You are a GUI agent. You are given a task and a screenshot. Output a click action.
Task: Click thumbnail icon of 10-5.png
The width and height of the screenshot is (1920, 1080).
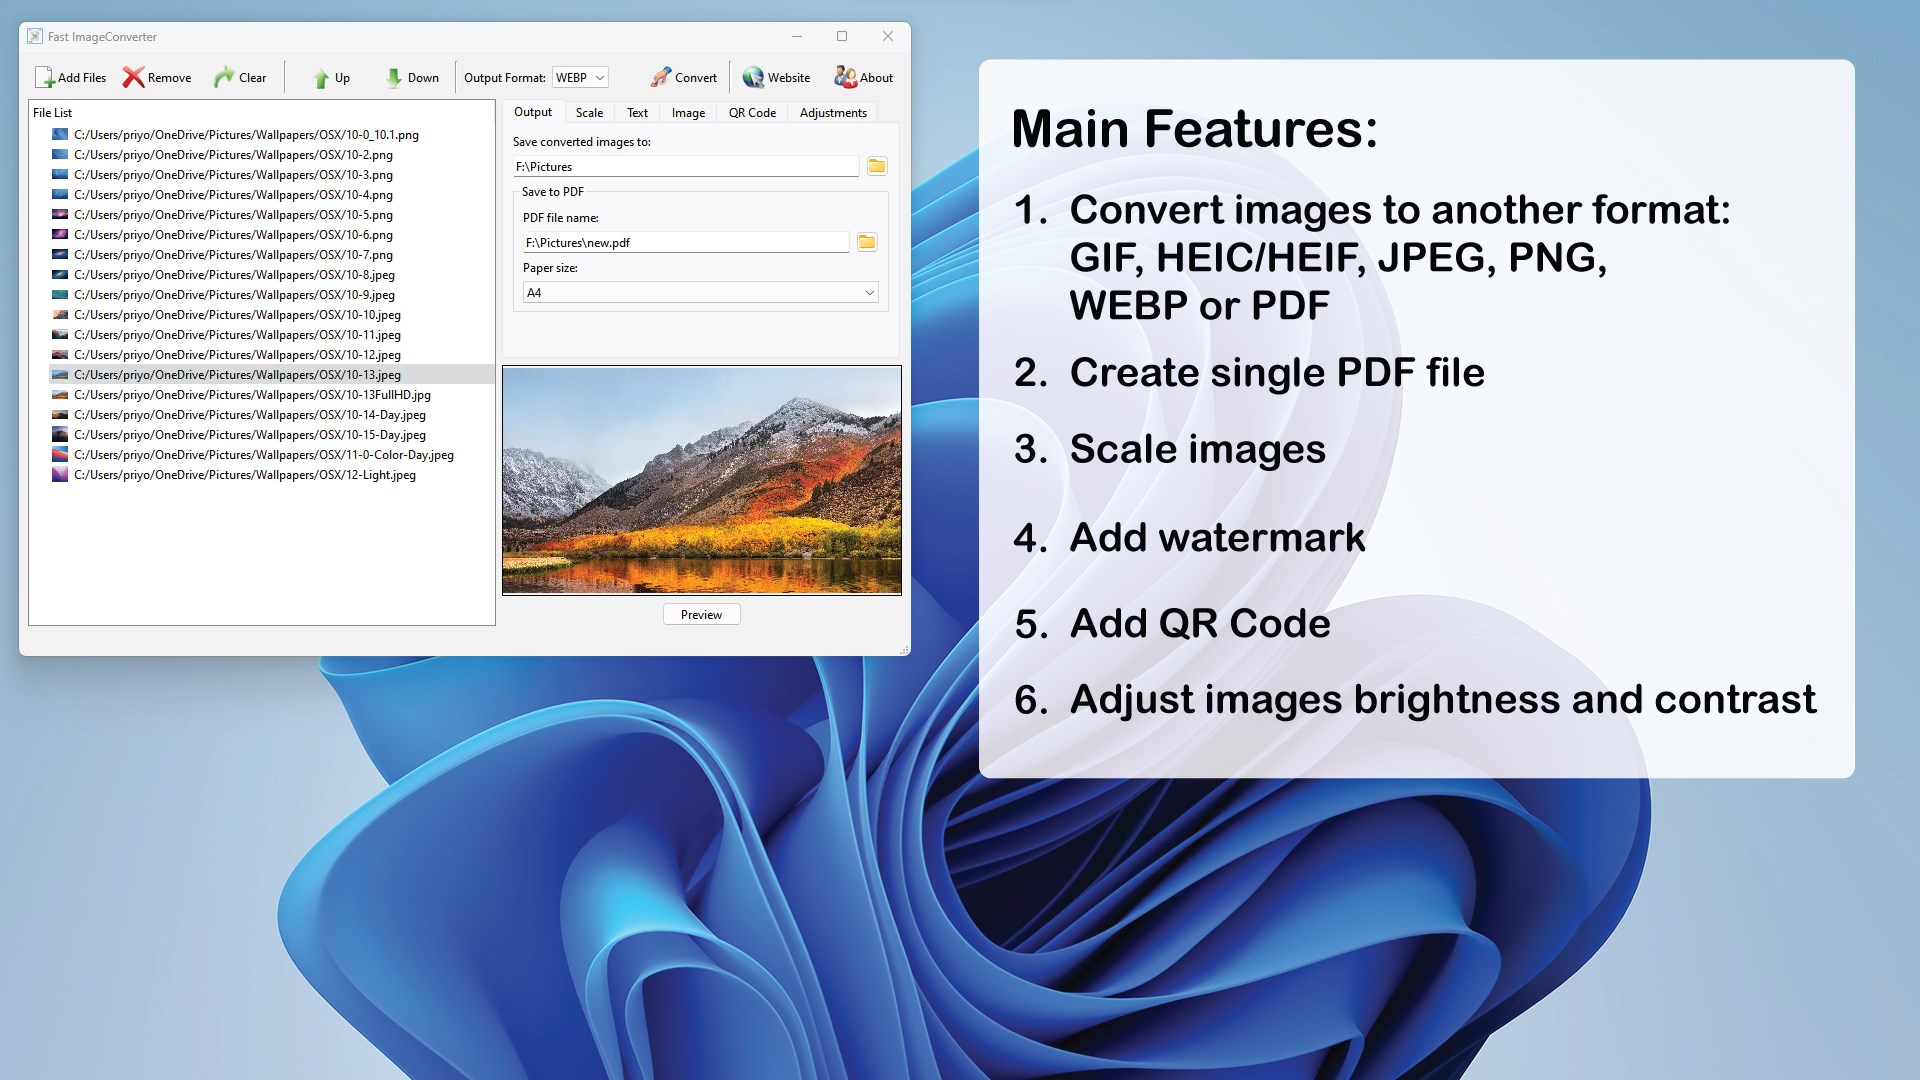click(x=60, y=215)
